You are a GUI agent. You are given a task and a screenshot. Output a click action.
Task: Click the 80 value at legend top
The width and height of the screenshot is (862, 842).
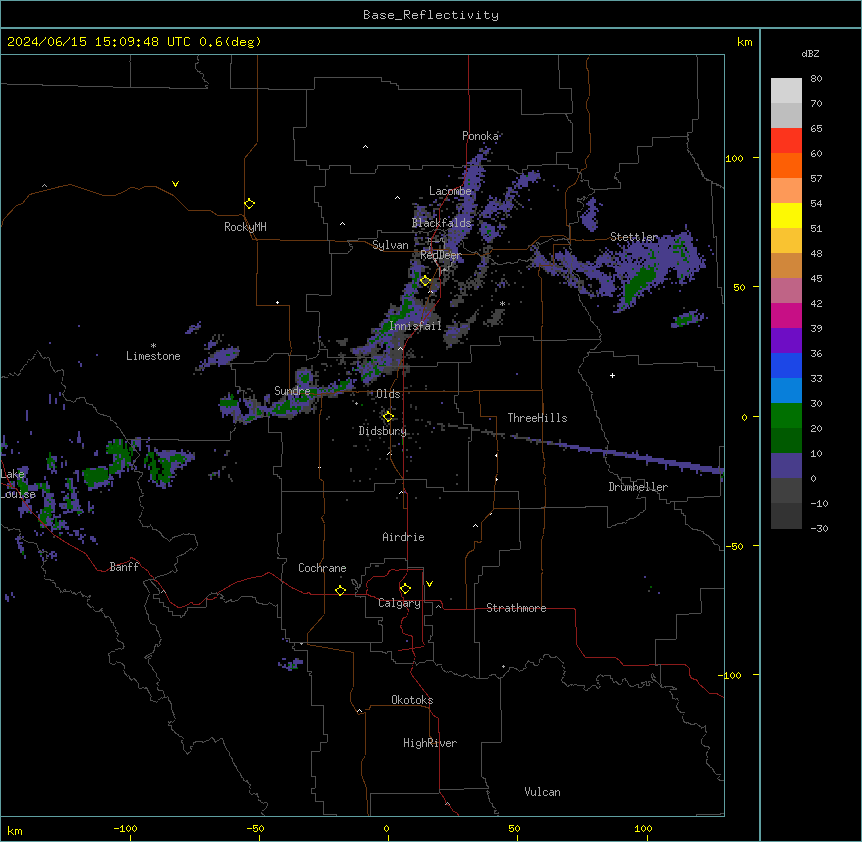[x=816, y=79]
